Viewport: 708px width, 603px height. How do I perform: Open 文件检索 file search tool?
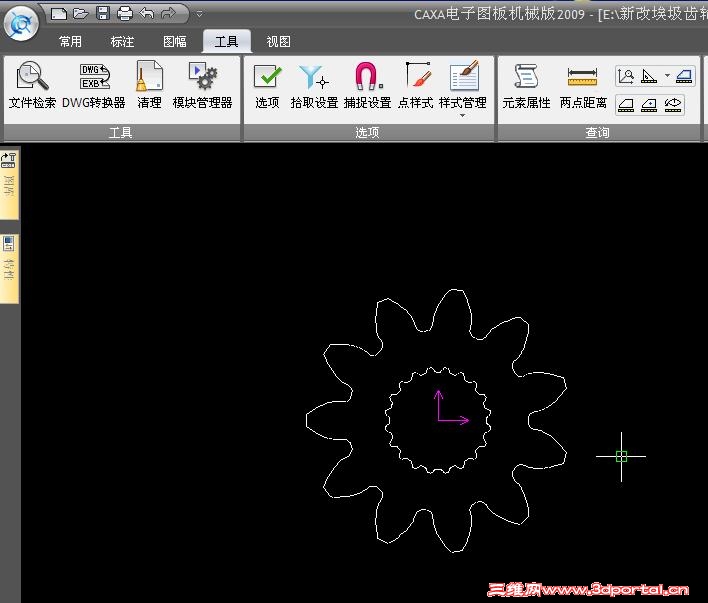point(32,85)
